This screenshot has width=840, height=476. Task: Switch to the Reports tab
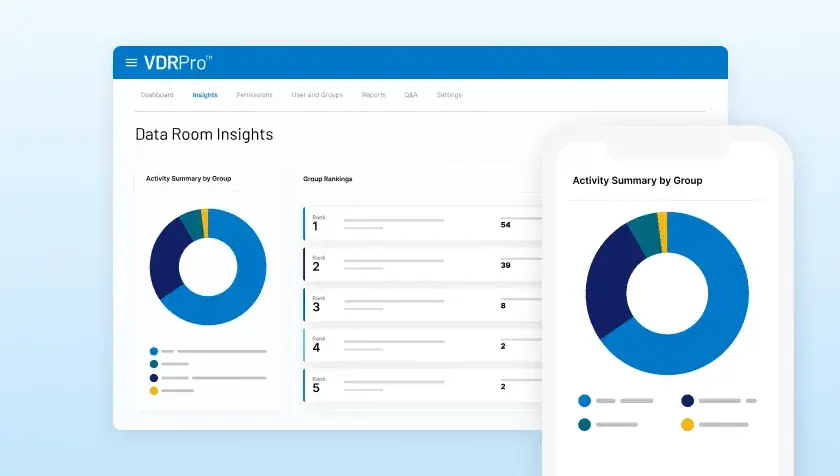(x=374, y=95)
